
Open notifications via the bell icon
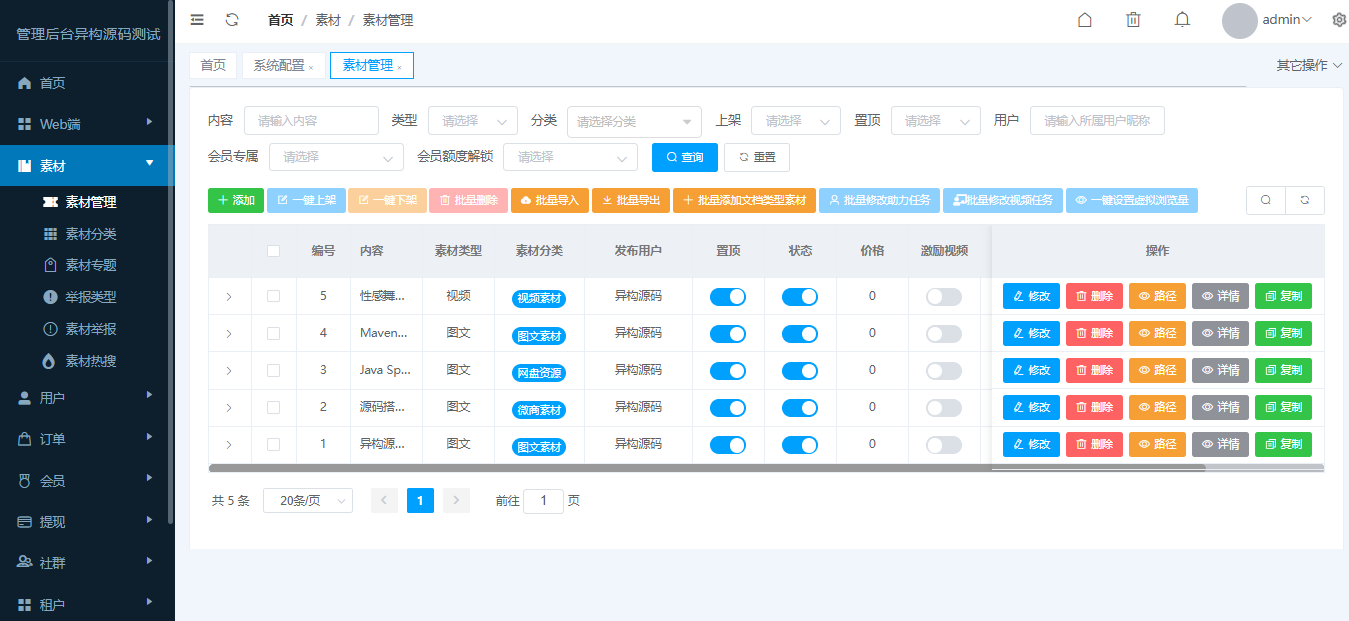pyautogui.click(x=1181, y=19)
